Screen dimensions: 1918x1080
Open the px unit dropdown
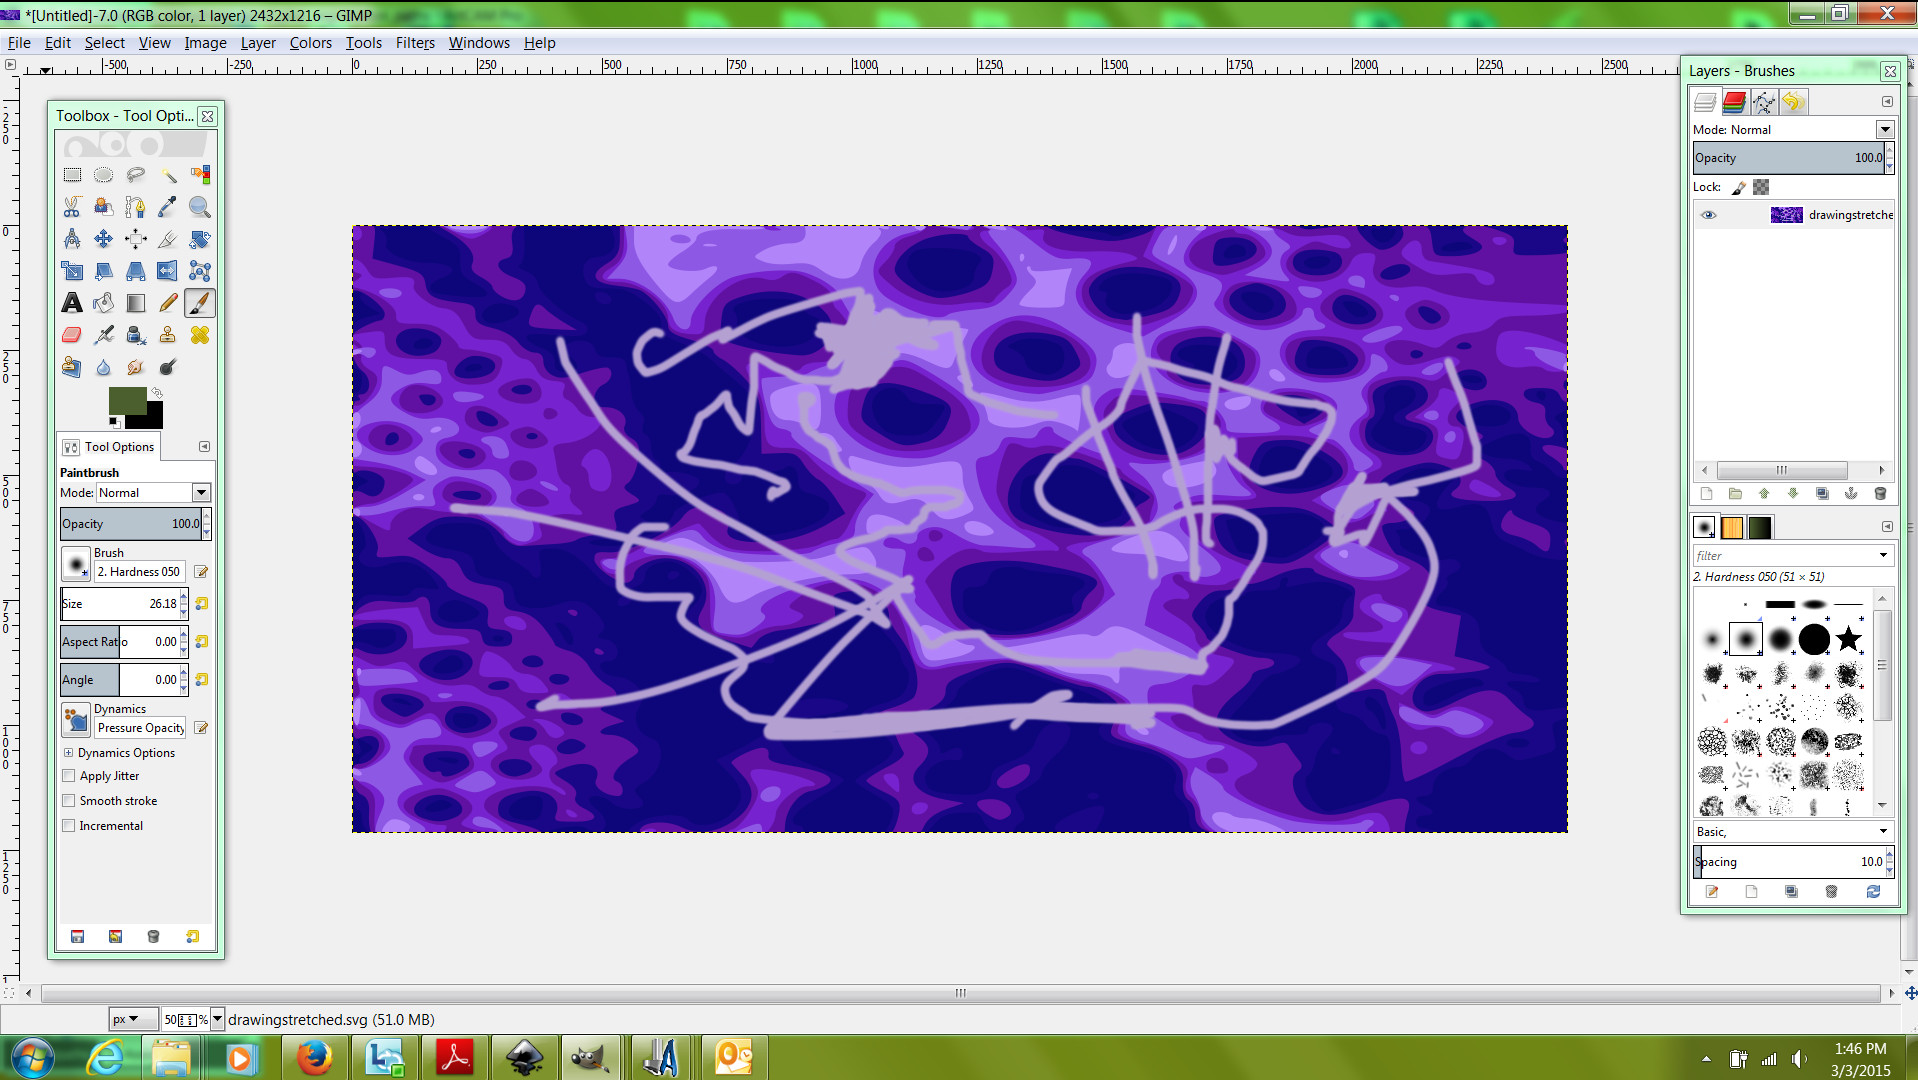click(133, 1020)
